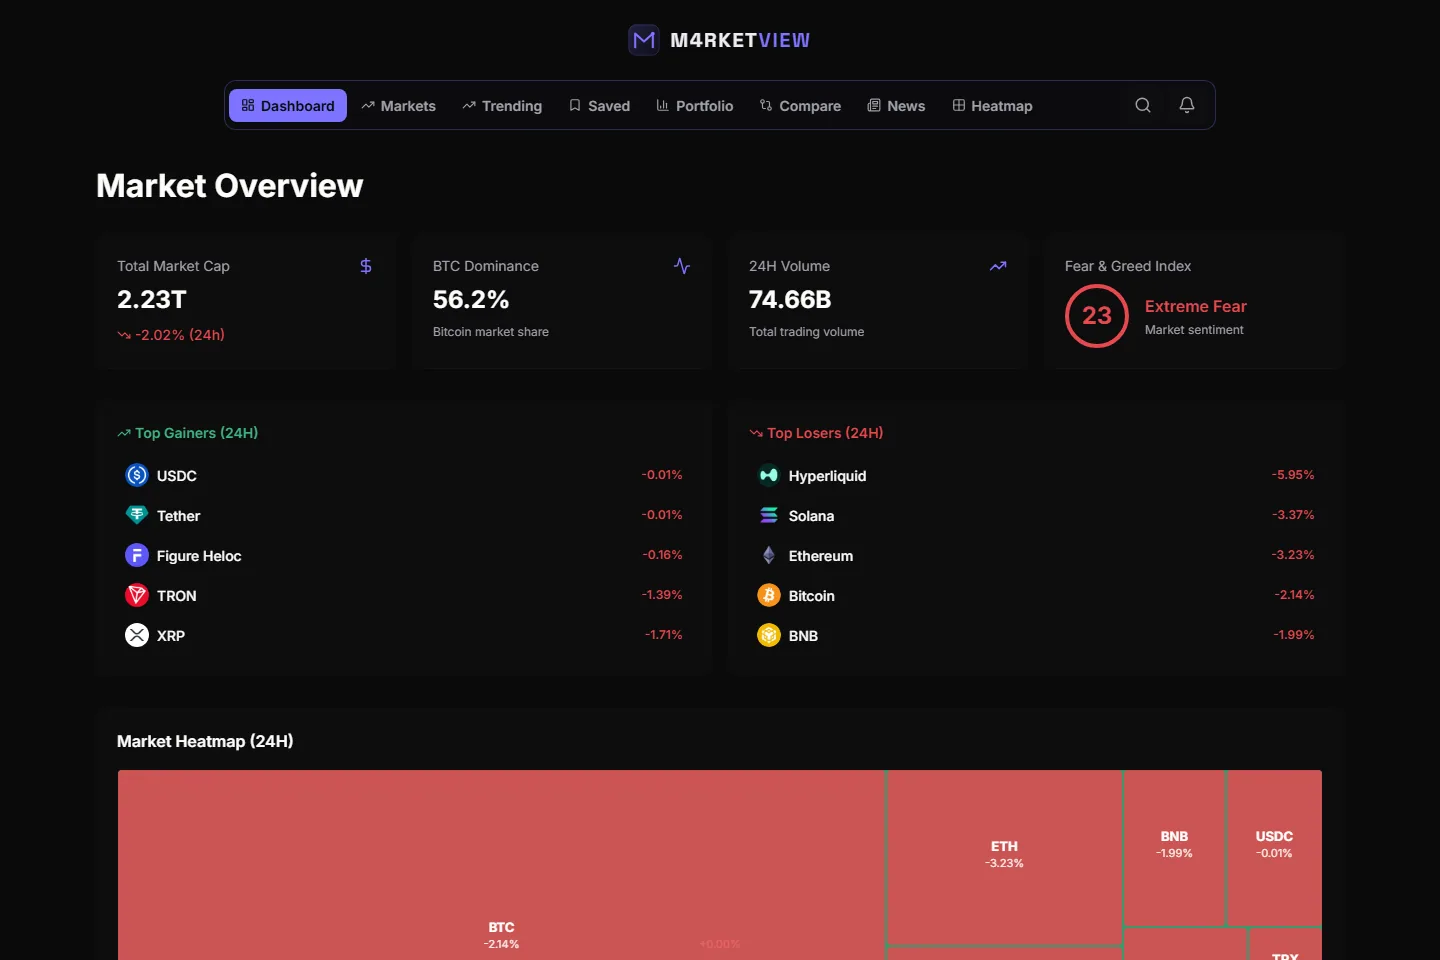Open Bitcoin in Top Losers list
The height and width of the screenshot is (960, 1440).
coord(1035,595)
